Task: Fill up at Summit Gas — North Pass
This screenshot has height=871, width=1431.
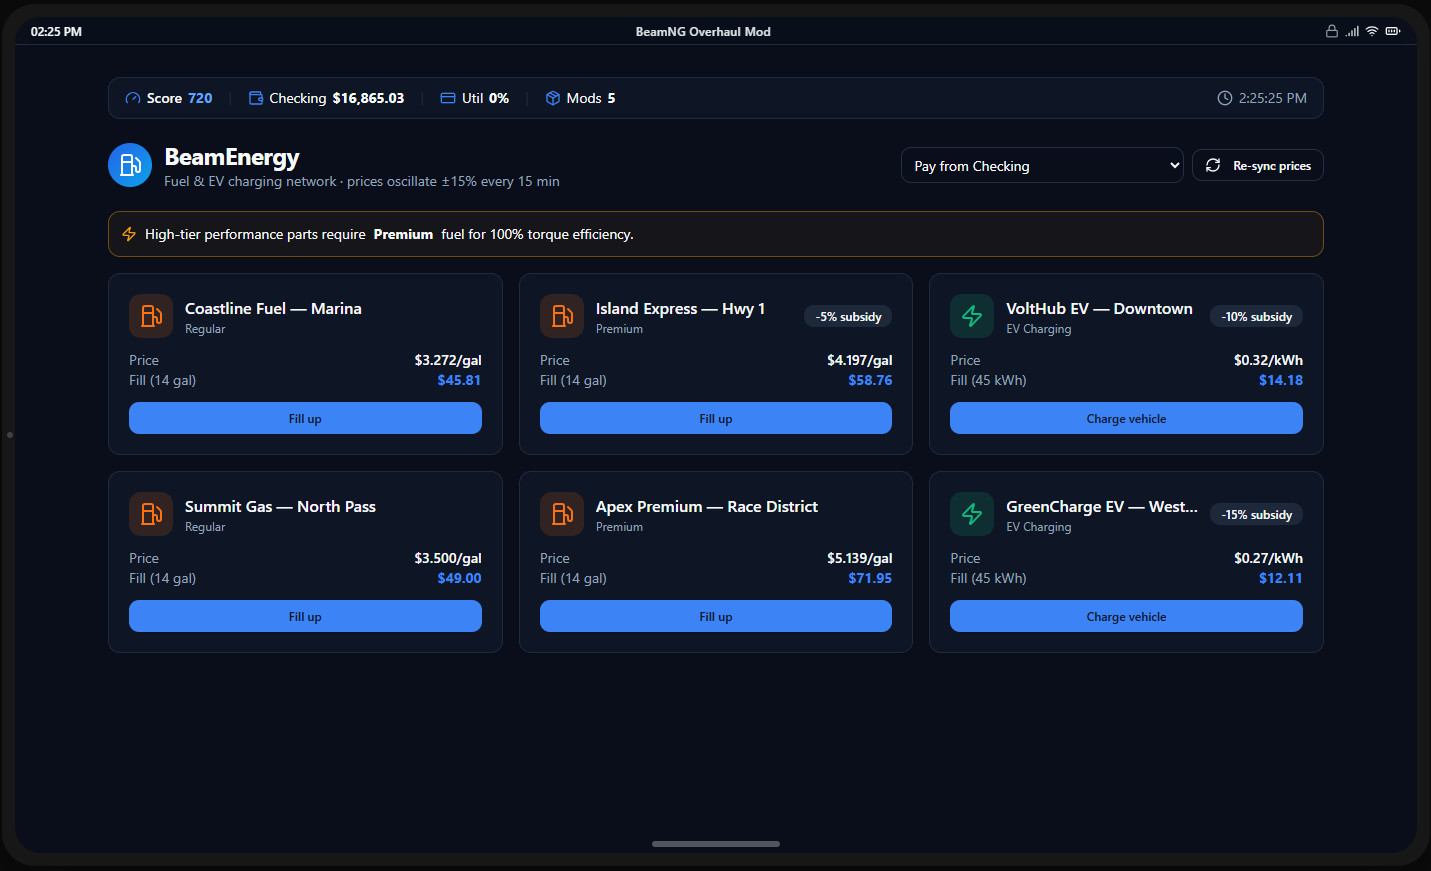Action: 305,616
